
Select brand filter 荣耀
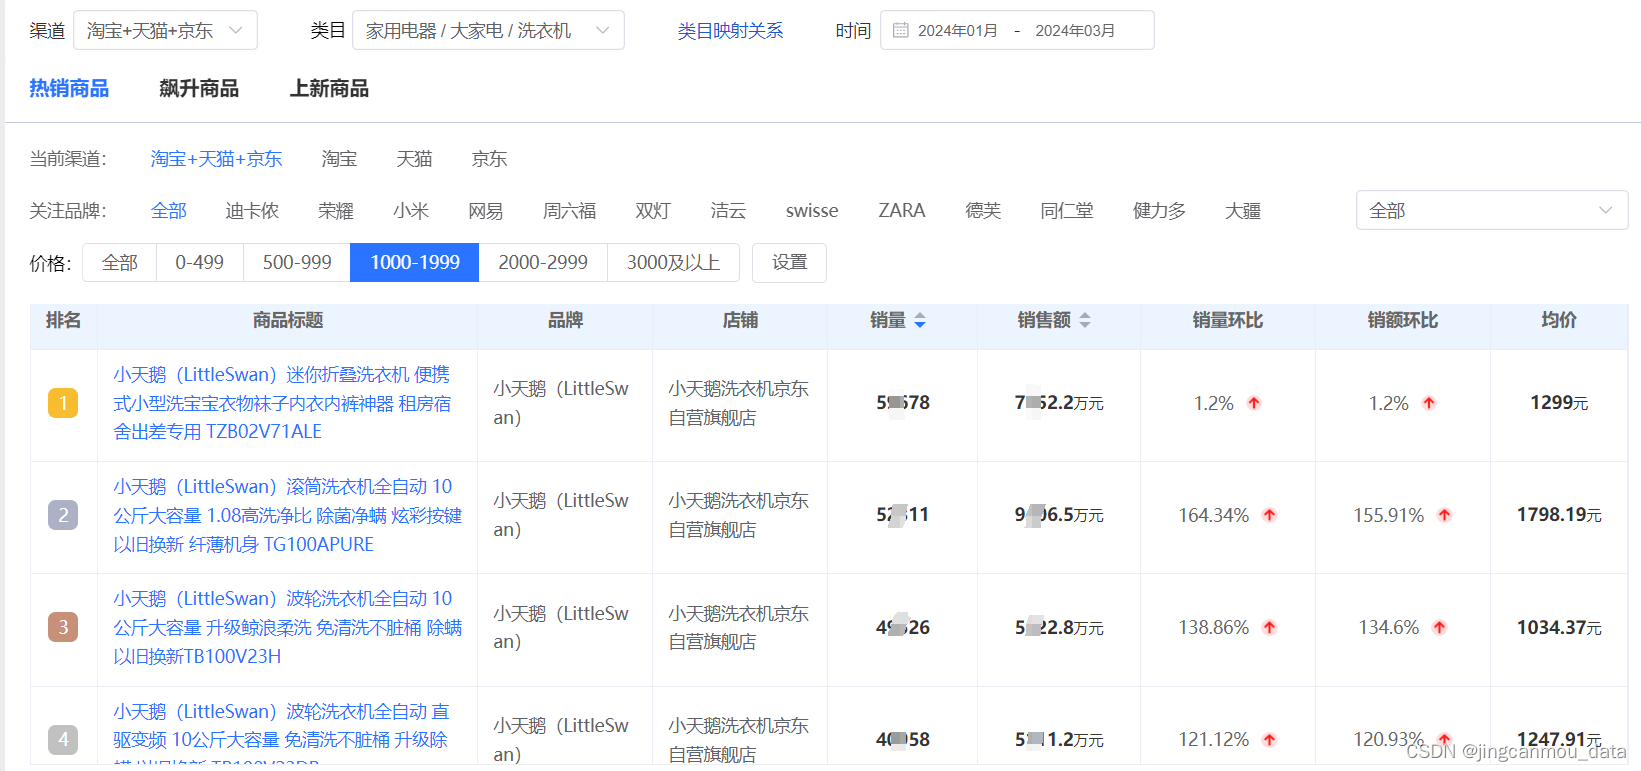336,211
